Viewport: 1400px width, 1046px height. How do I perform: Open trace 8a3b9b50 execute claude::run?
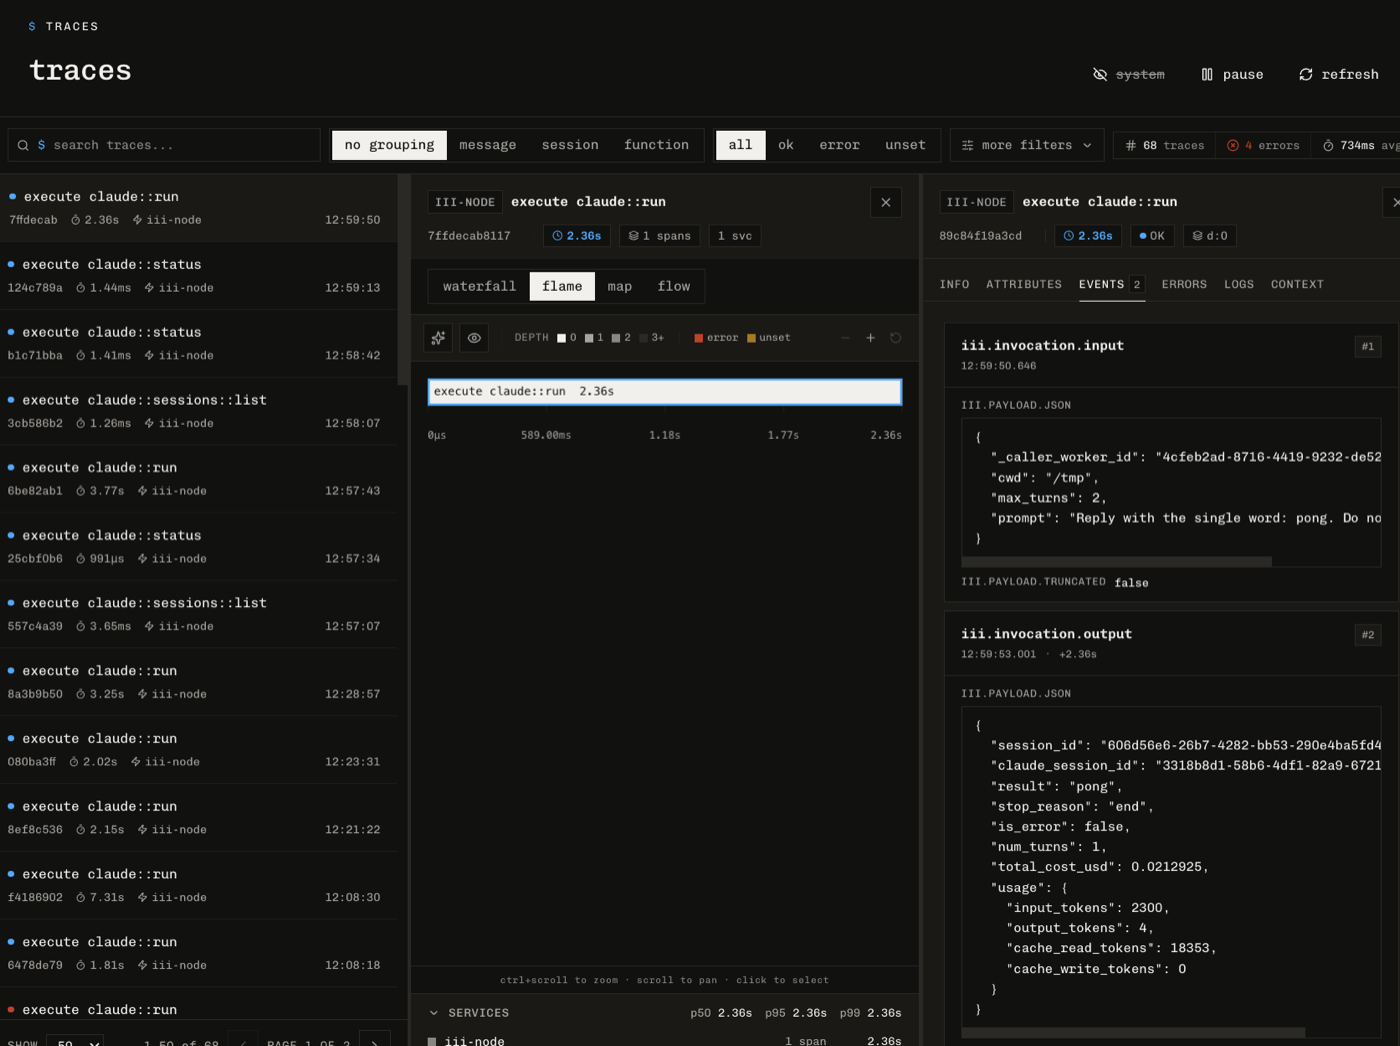199,682
